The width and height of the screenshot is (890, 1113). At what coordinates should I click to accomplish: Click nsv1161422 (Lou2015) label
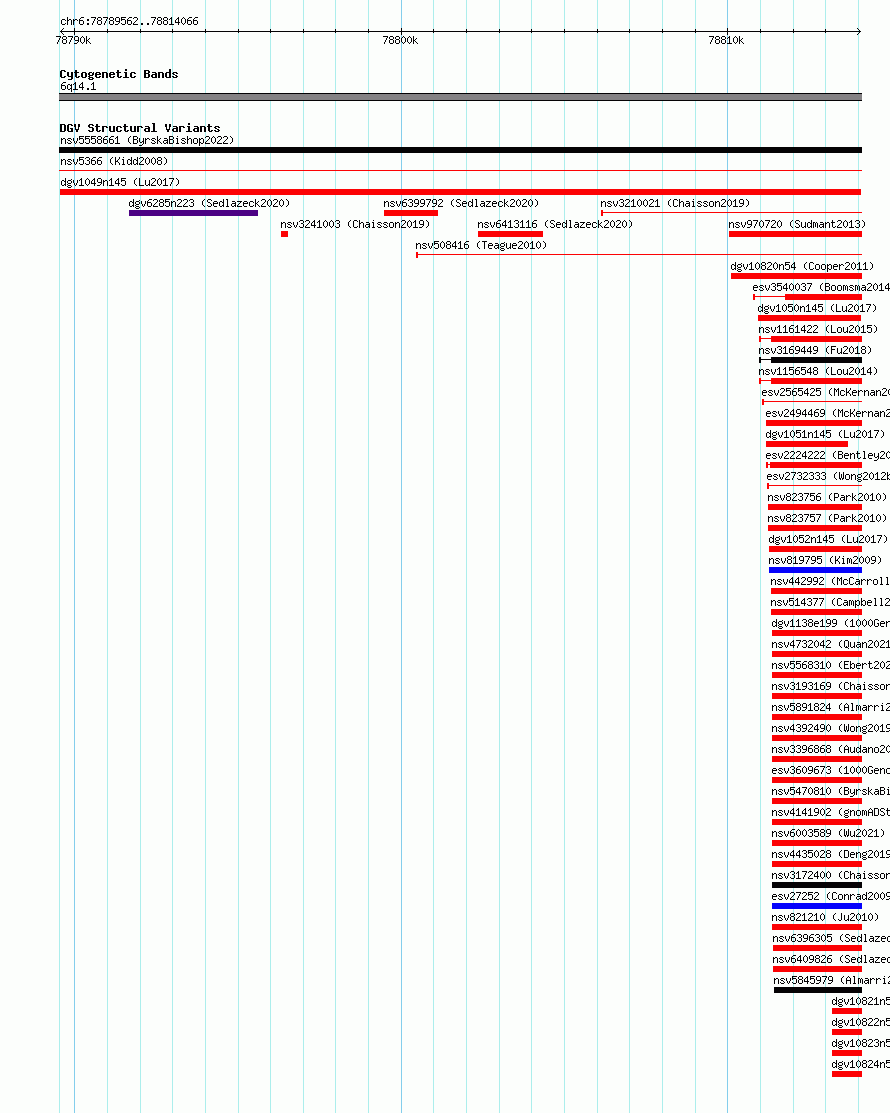click(x=818, y=329)
